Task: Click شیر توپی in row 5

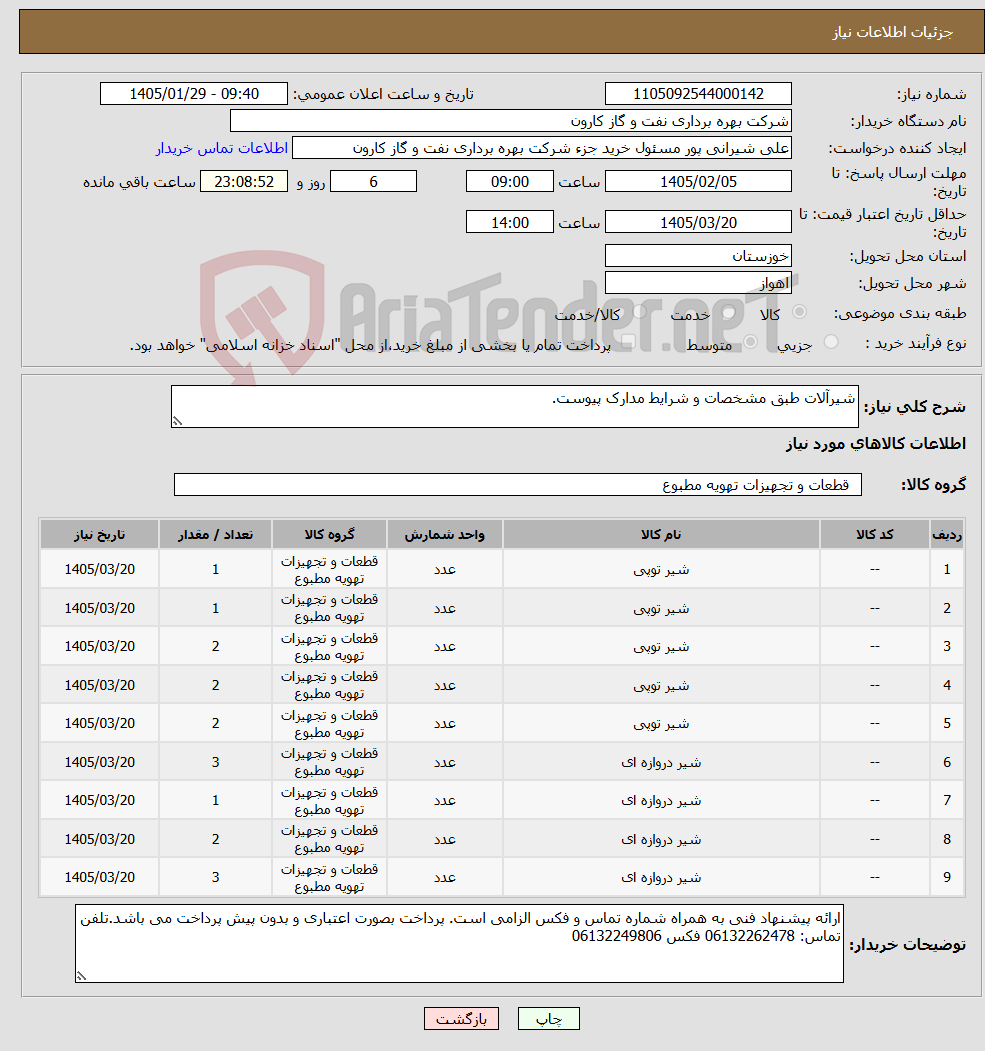Action: click(661, 724)
